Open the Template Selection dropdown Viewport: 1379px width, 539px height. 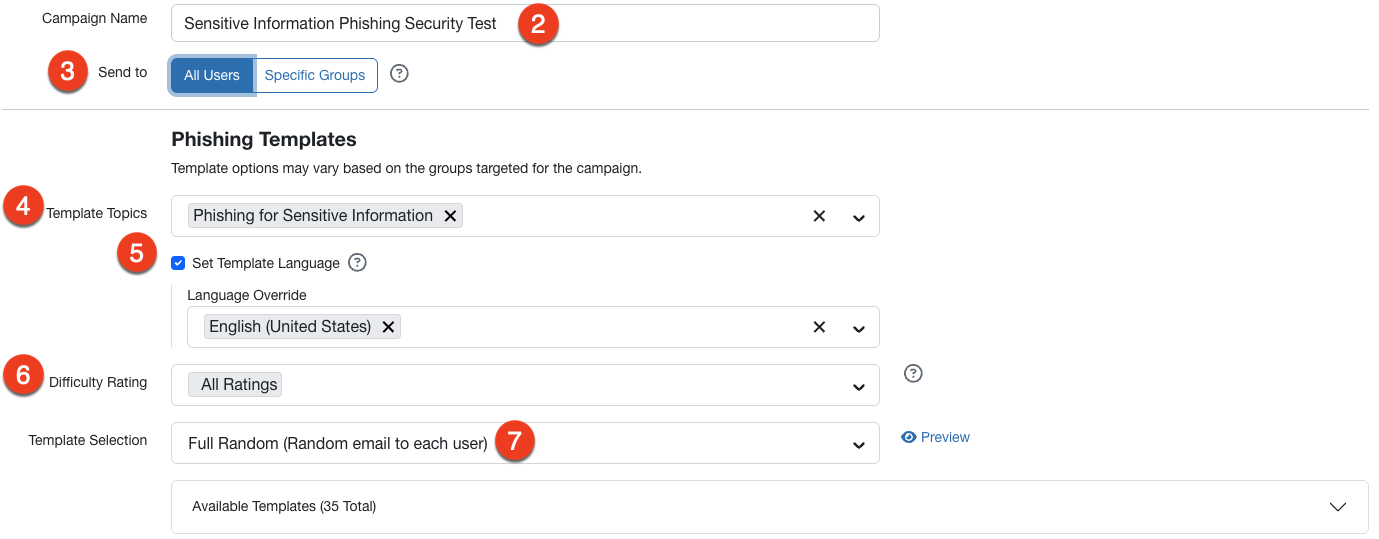click(525, 443)
